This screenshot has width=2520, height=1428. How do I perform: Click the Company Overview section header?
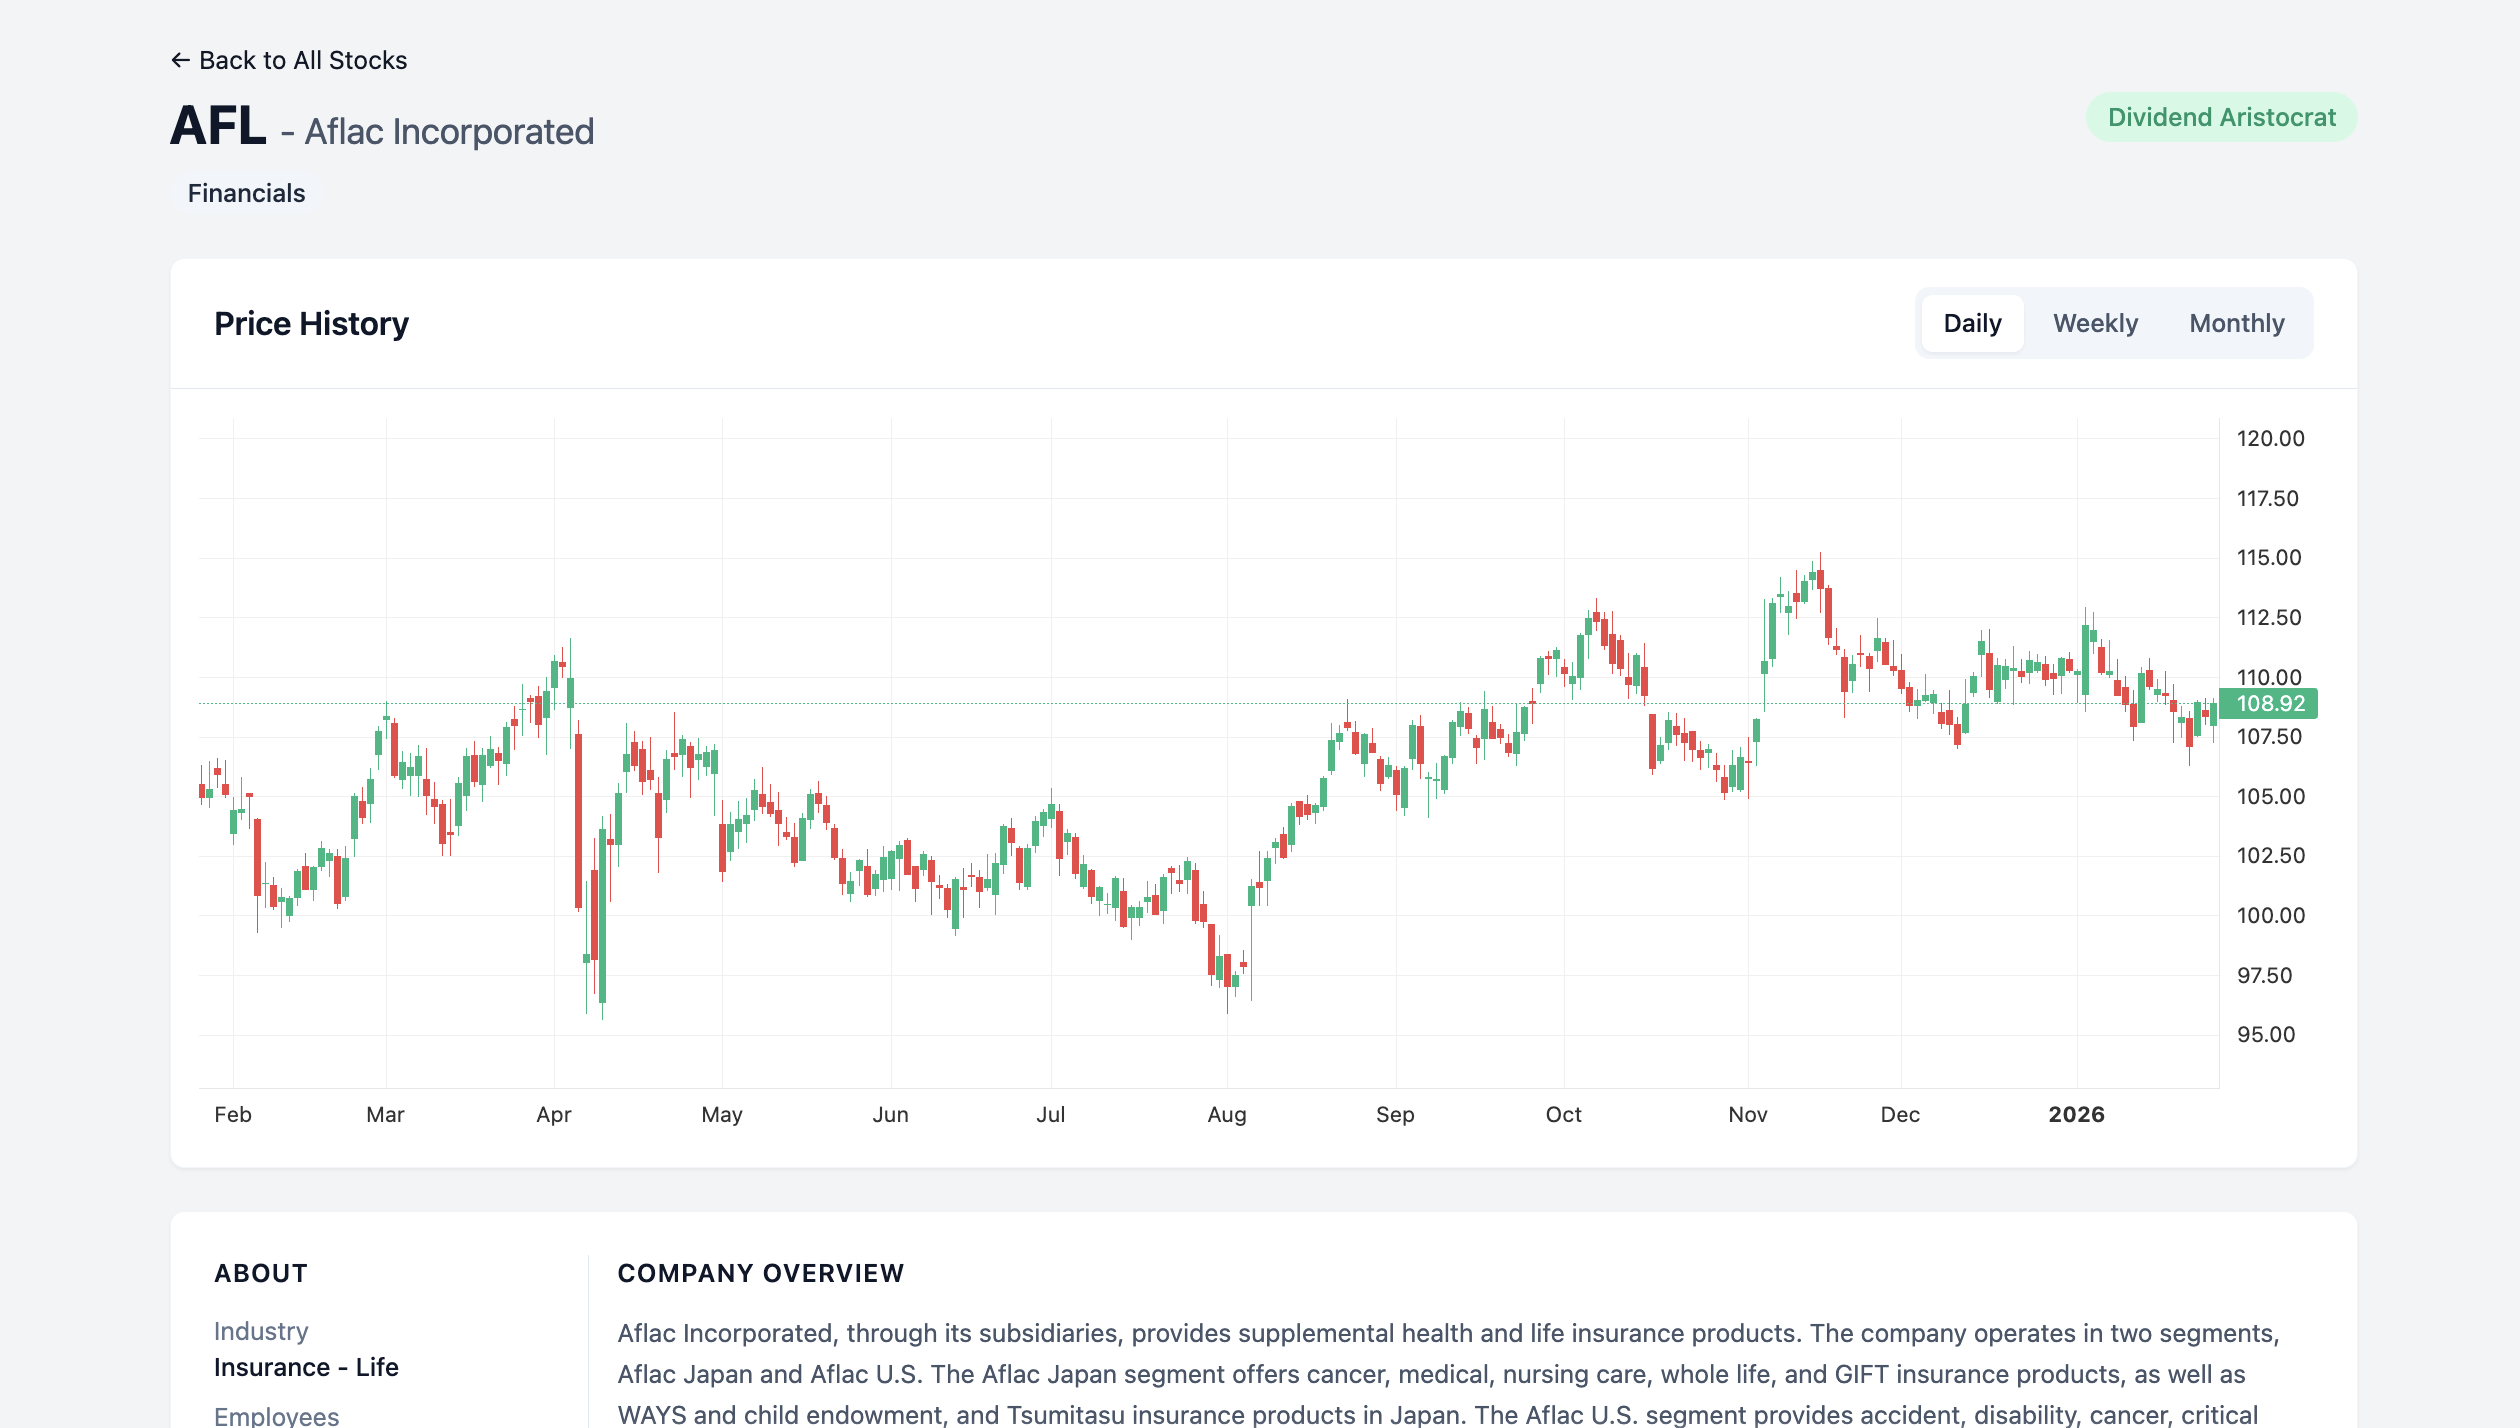760,1272
